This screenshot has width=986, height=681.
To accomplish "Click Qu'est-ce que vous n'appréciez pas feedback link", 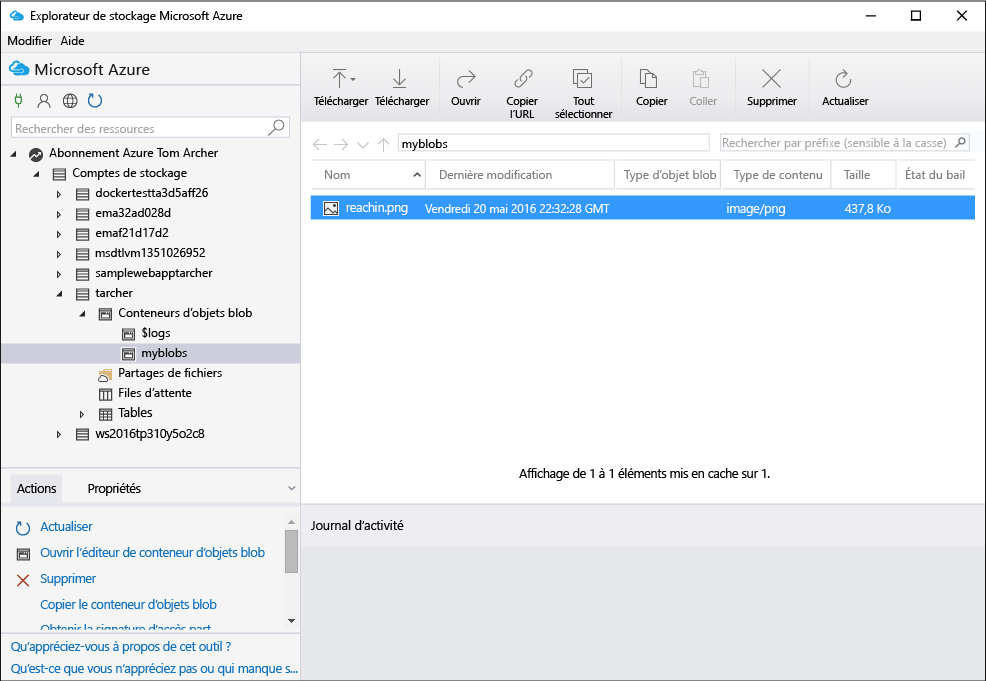I will (x=154, y=668).
